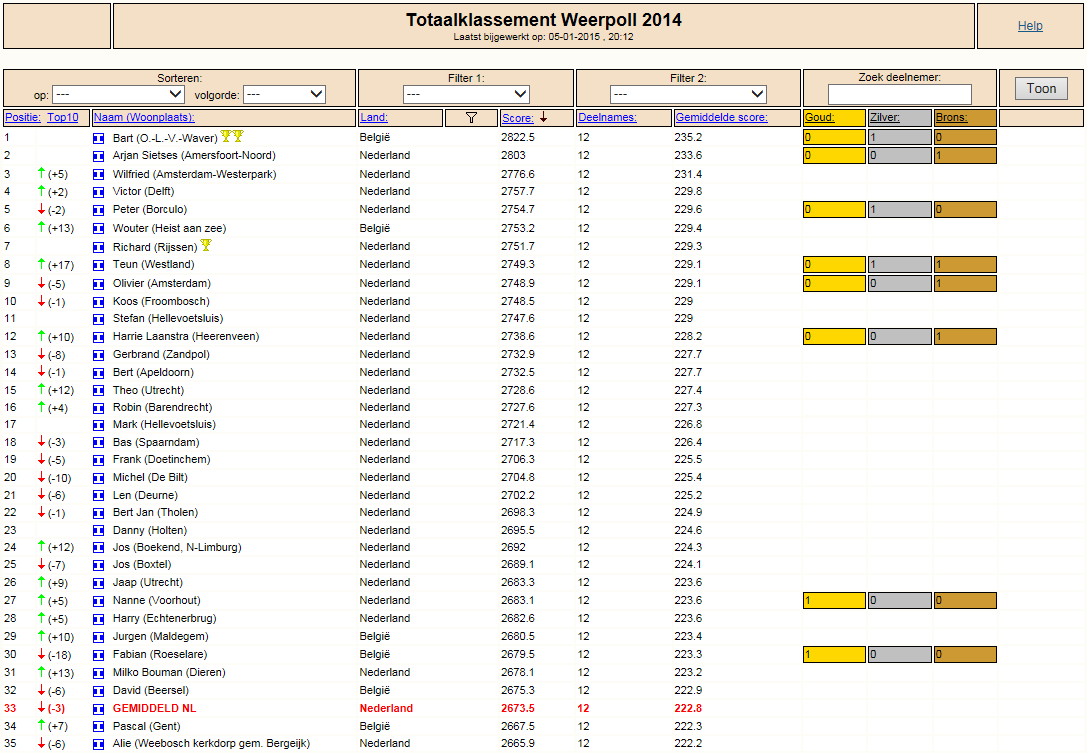Image resolution: width=1087 pixels, height=753 pixels.
Task: Click the Toon button
Action: point(1041,88)
